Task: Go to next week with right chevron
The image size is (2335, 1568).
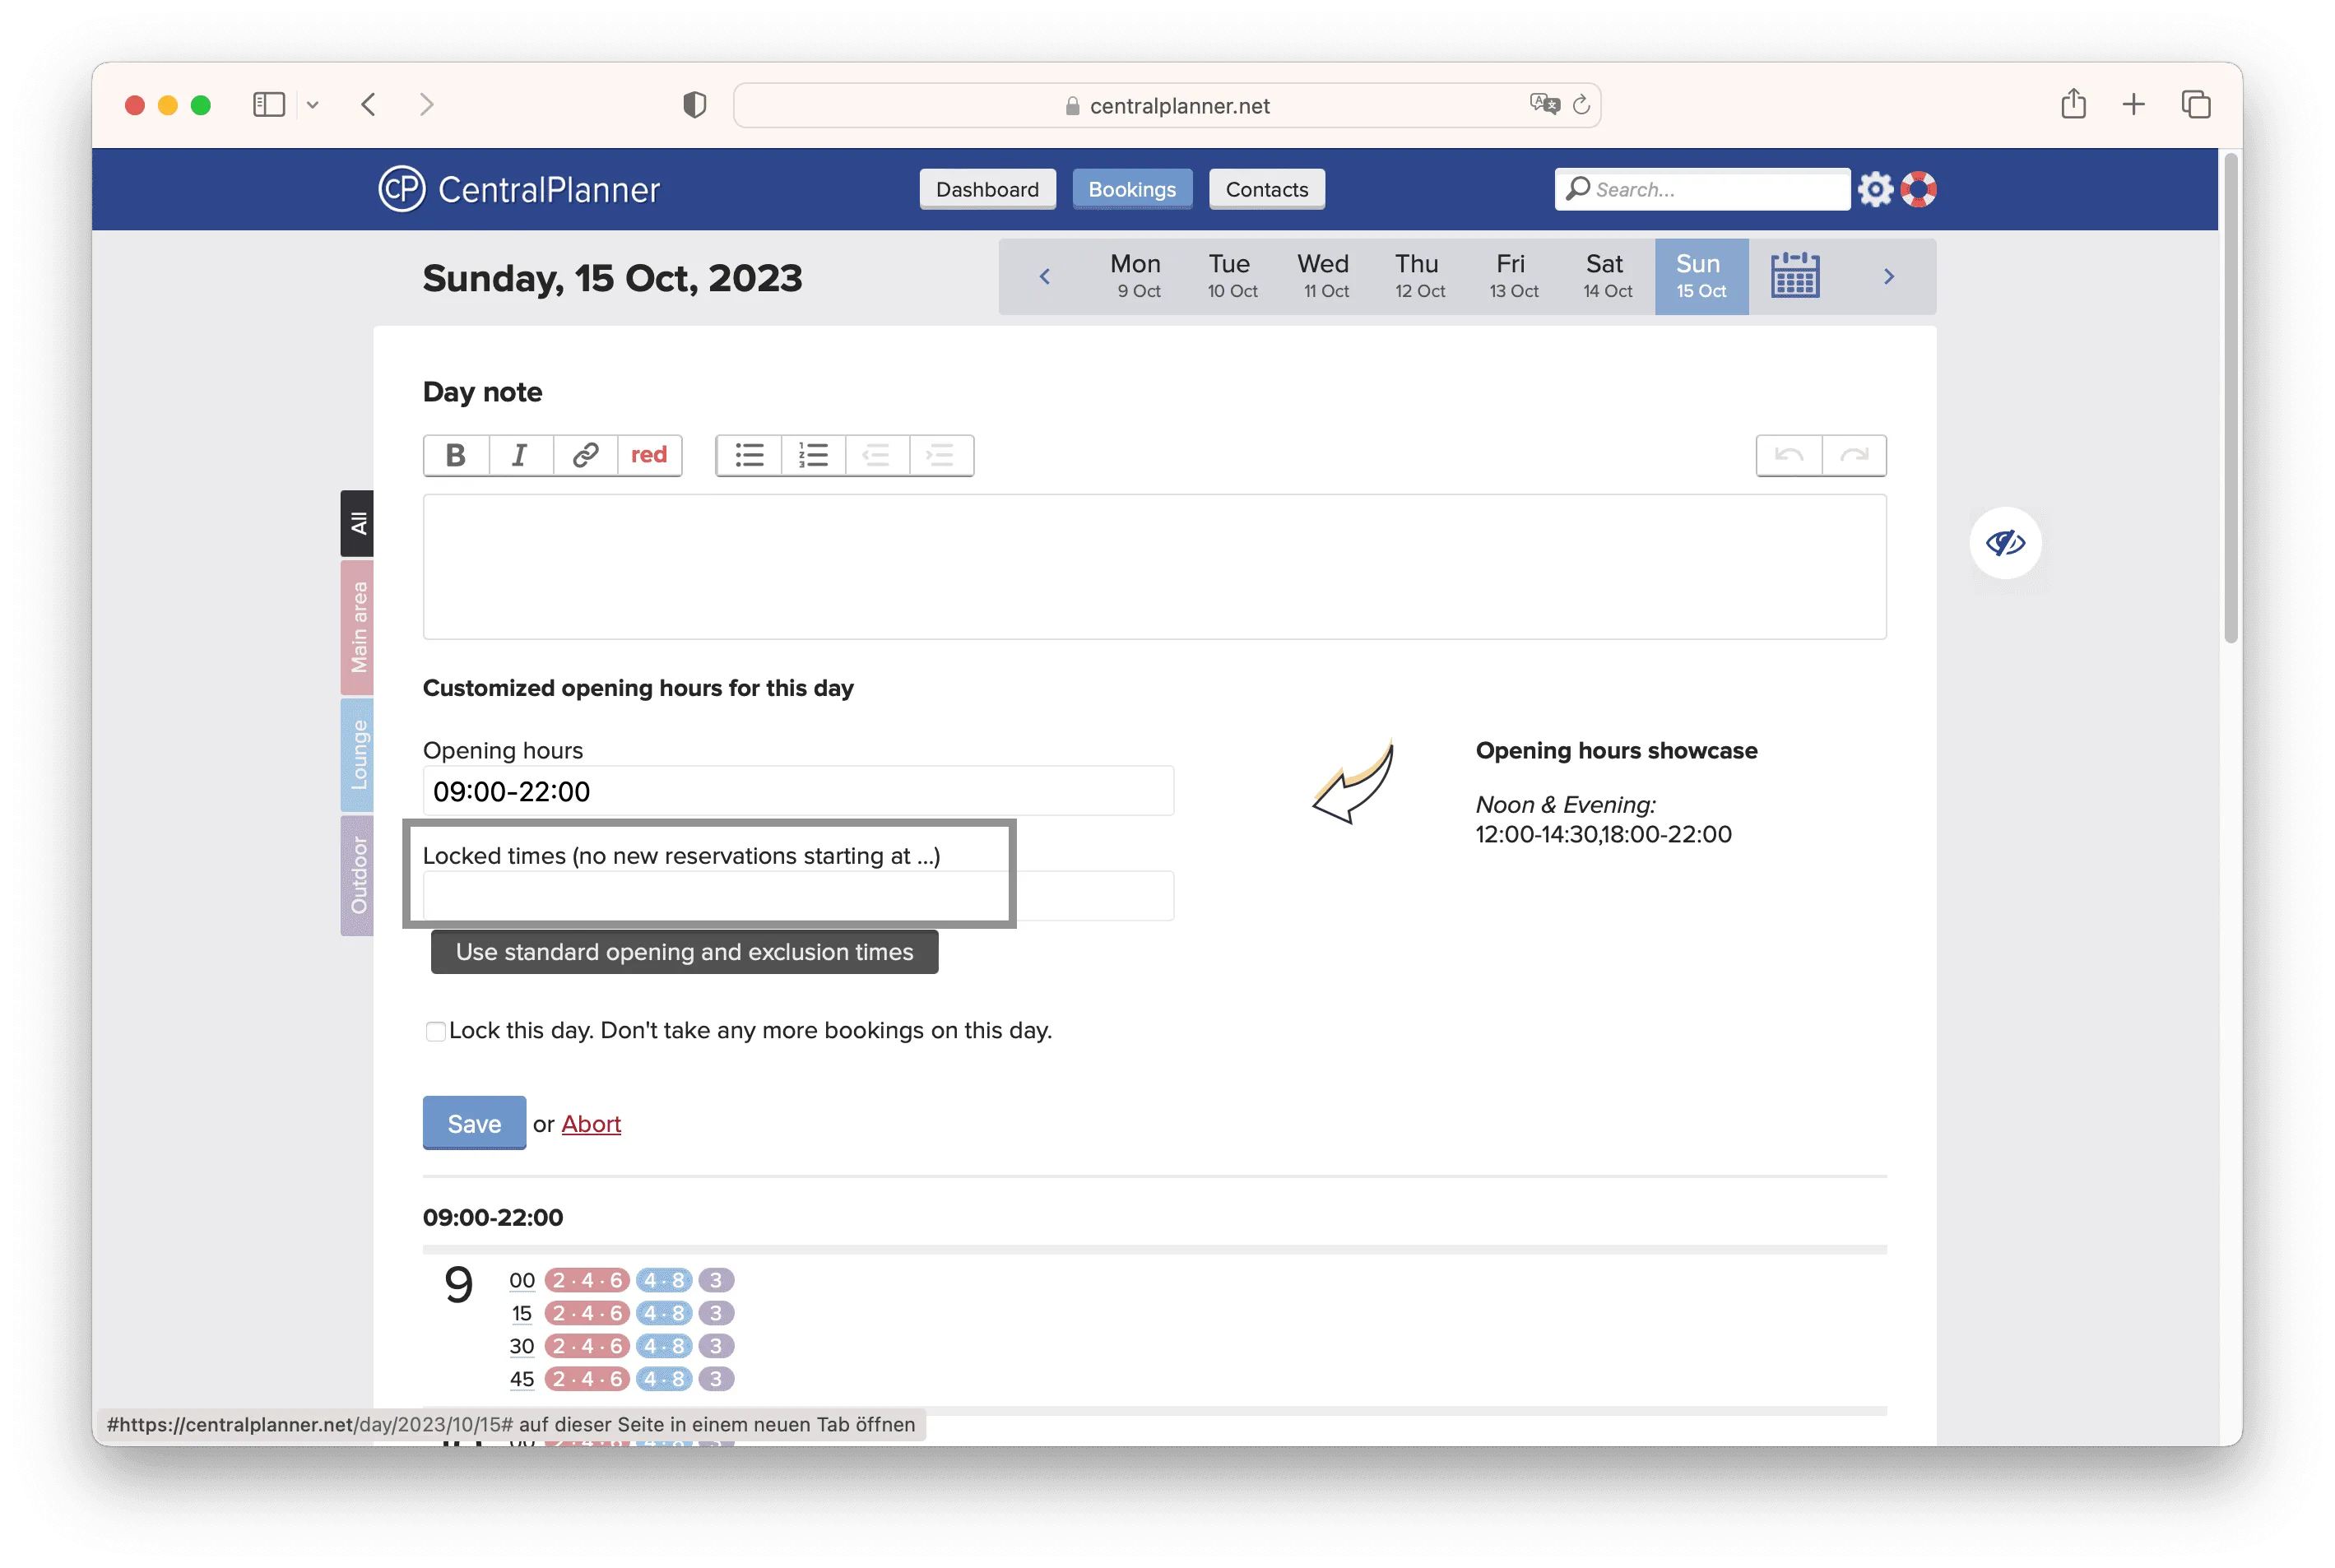Action: [1888, 277]
